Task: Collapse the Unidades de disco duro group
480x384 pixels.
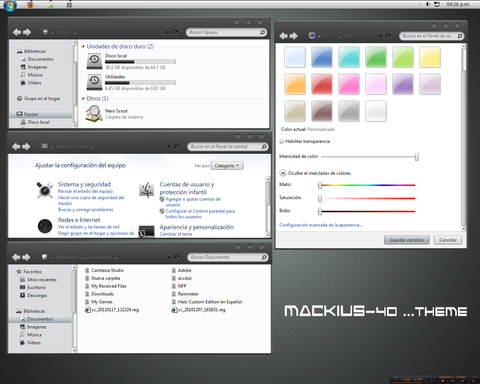Action: pyautogui.click(x=83, y=47)
